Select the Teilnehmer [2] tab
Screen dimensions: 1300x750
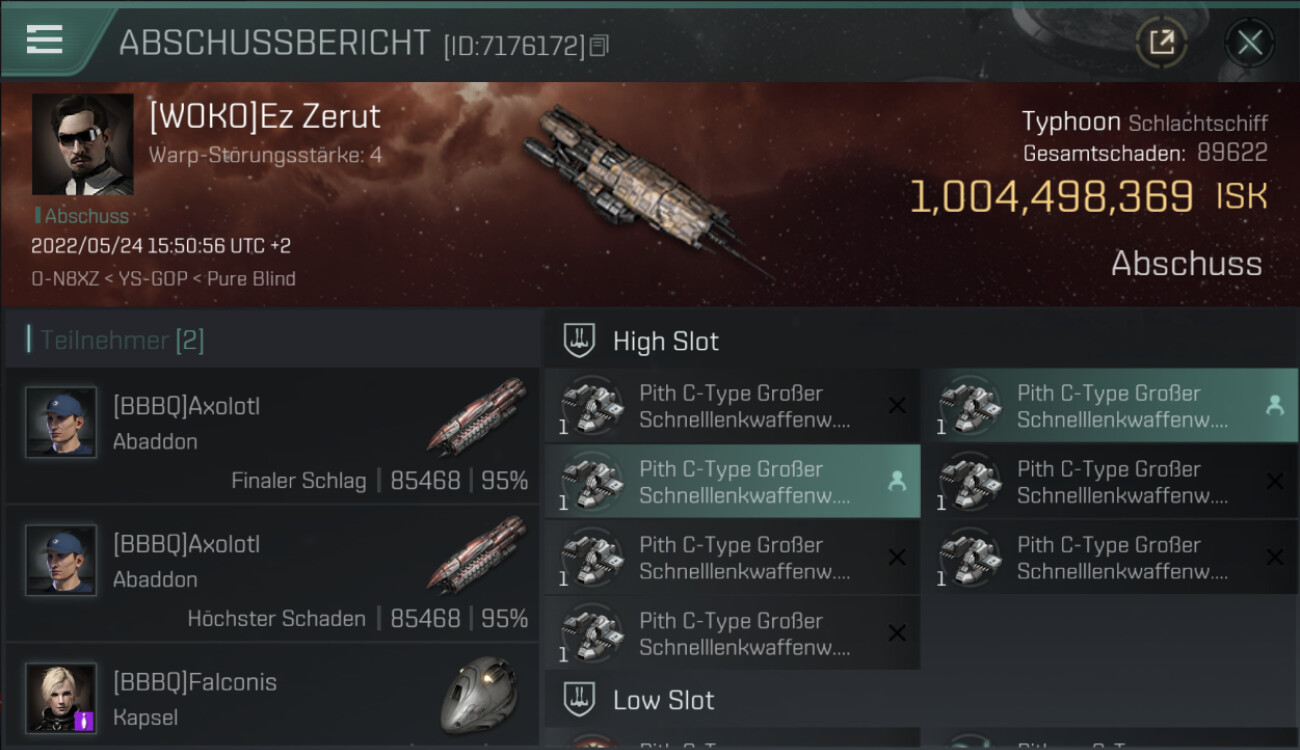tap(122, 340)
